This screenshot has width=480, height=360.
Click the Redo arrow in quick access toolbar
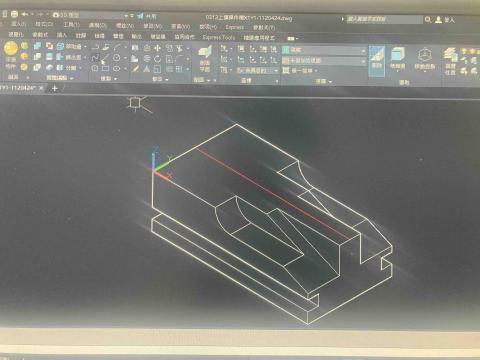[x=41, y=15]
